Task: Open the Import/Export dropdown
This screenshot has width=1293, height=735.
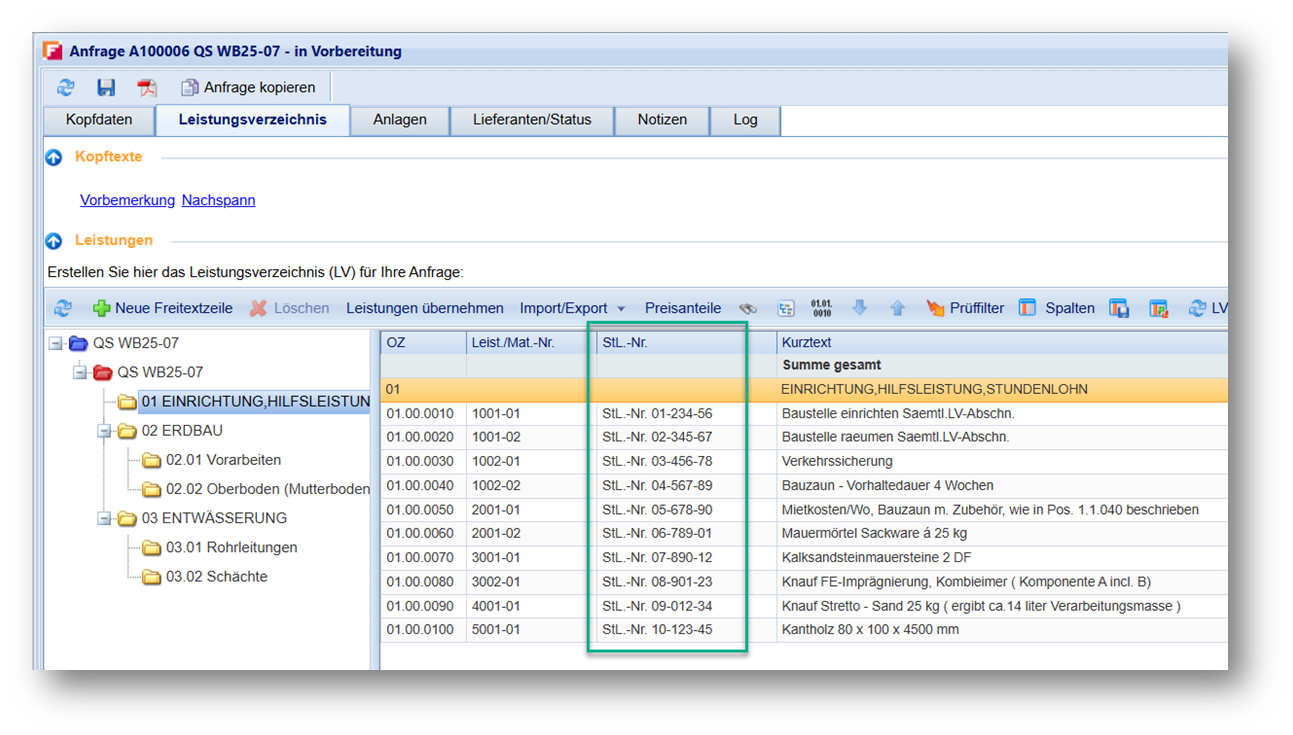Action: point(572,308)
